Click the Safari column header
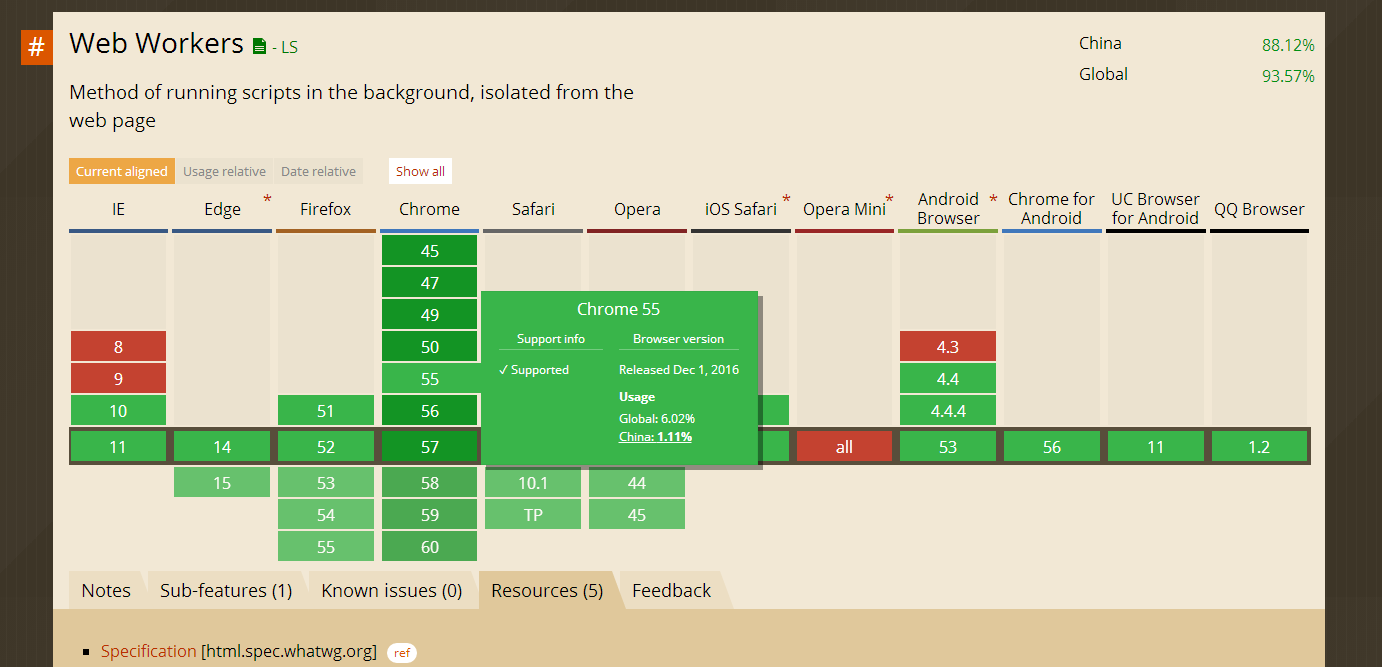 (x=533, y=209)
